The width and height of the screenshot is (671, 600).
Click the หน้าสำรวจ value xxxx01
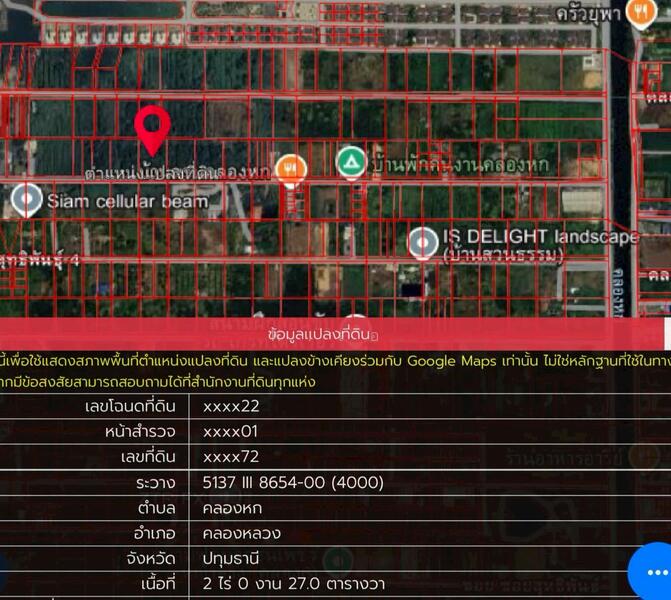(231, 432)
